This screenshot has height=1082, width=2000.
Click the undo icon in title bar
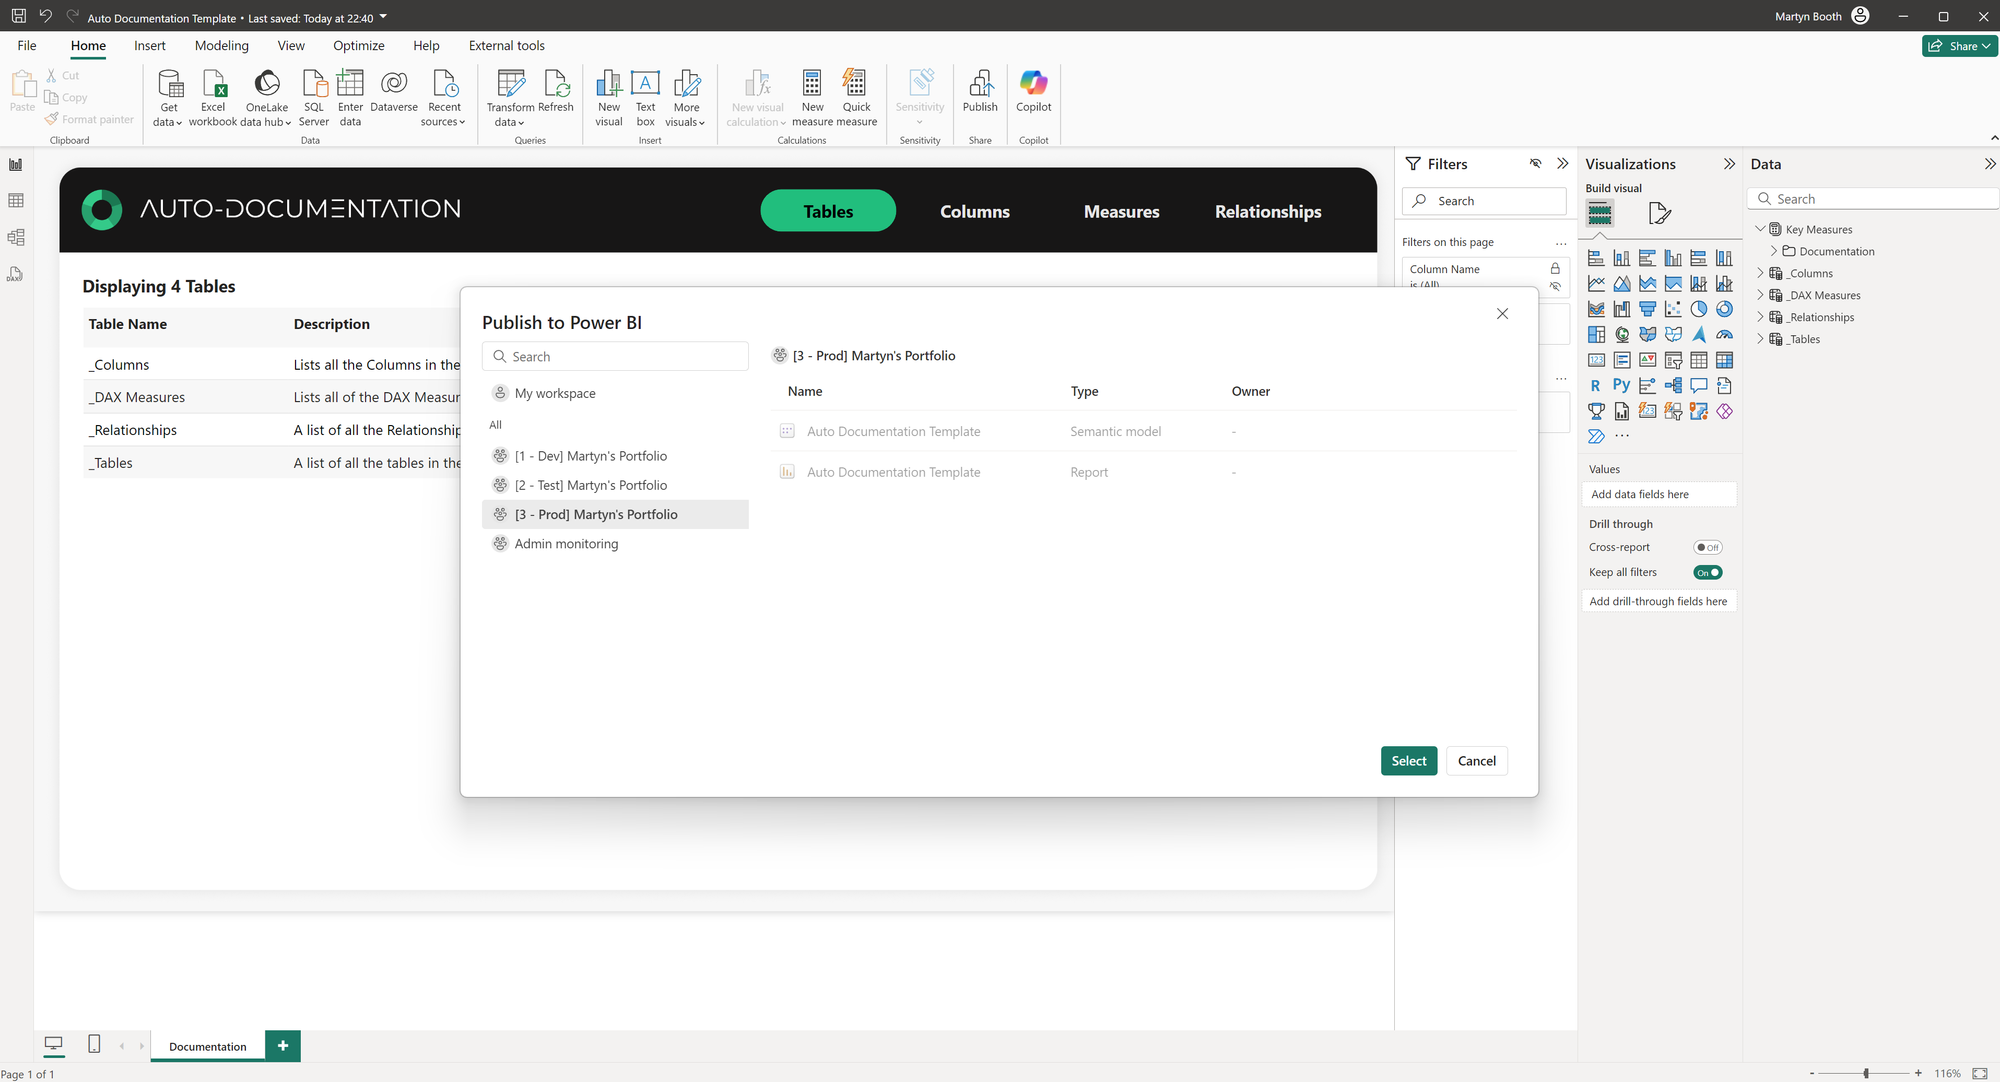[45, 17]
